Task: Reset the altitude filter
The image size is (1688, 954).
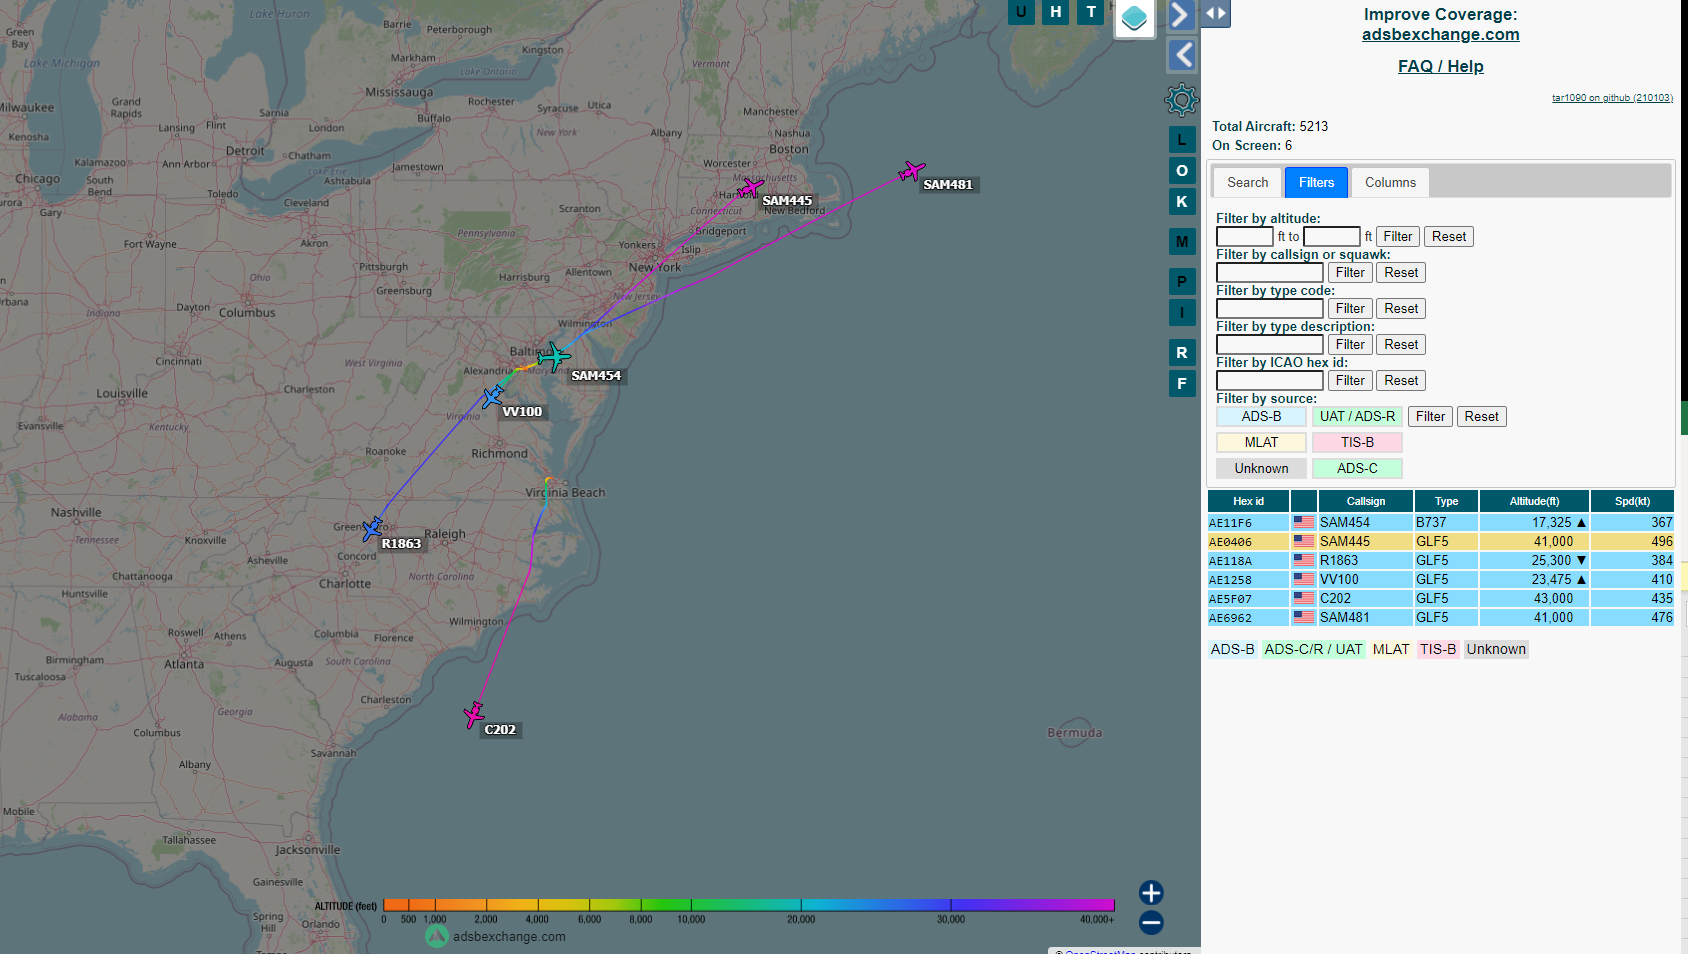Action: click(x=1448, y=237)
